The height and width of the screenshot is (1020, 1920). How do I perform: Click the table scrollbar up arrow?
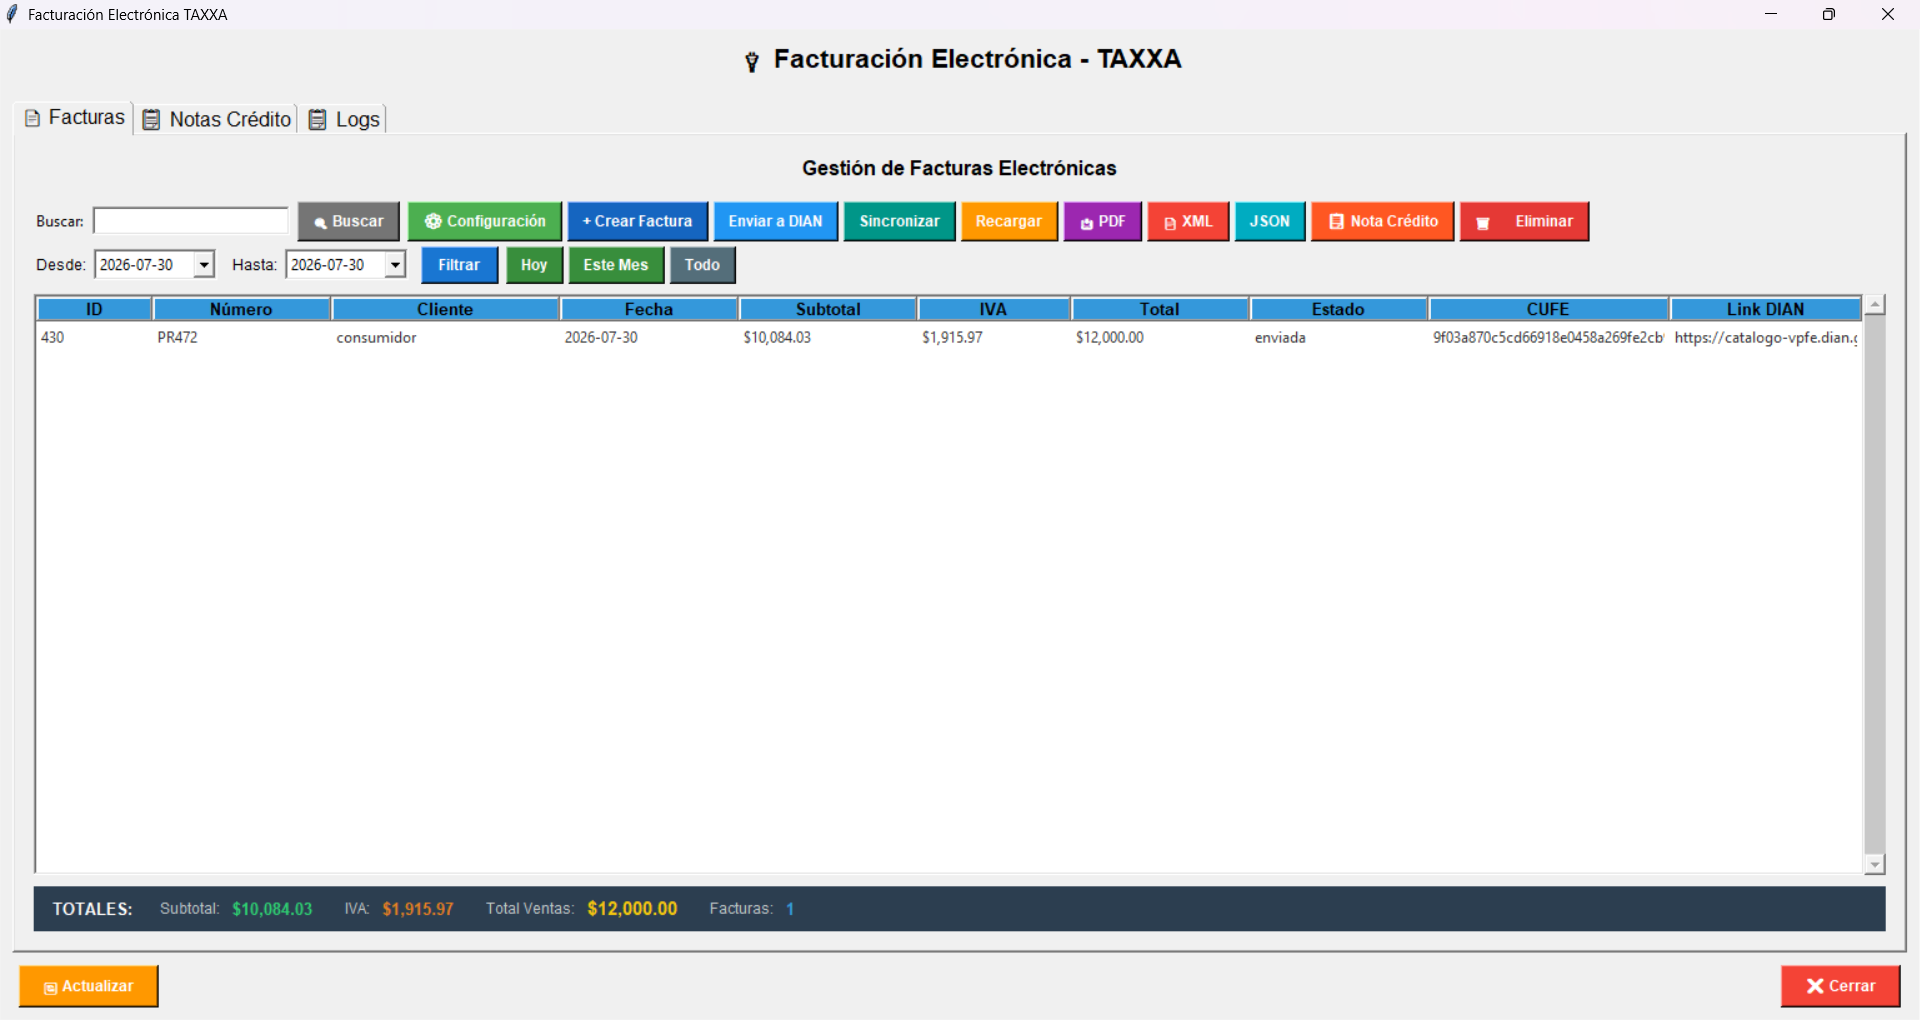(1875, 305)
